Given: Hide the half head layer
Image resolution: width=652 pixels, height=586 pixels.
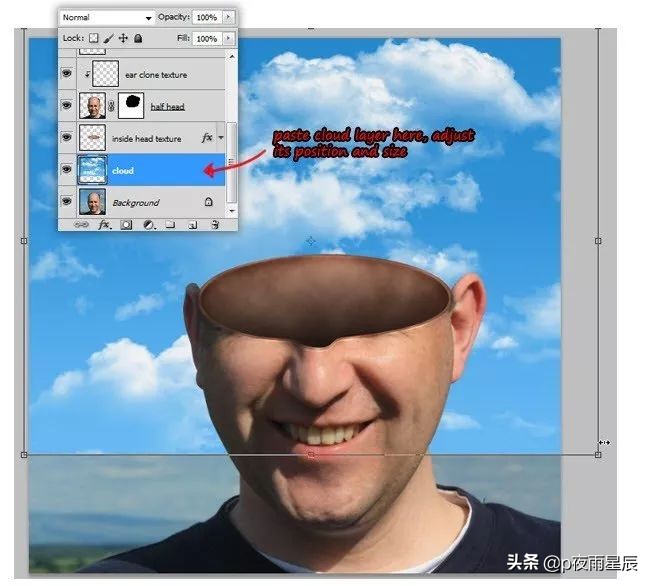Looking at the screenshot, I should tap(67, 105).
